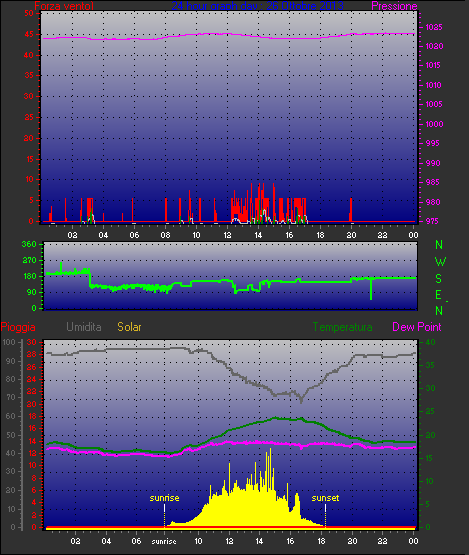This screenshot has height=555, width=469.
Task: Click the Umidita legend label
Action: pos(84,327)
